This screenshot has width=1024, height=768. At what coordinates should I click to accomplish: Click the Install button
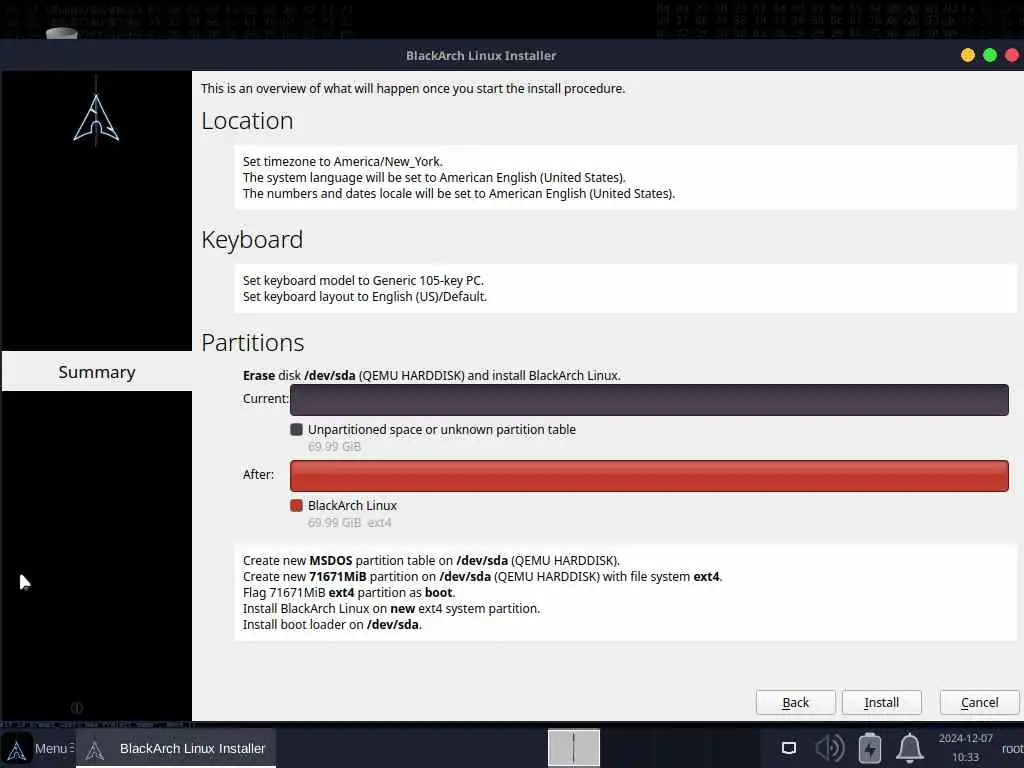882,702
